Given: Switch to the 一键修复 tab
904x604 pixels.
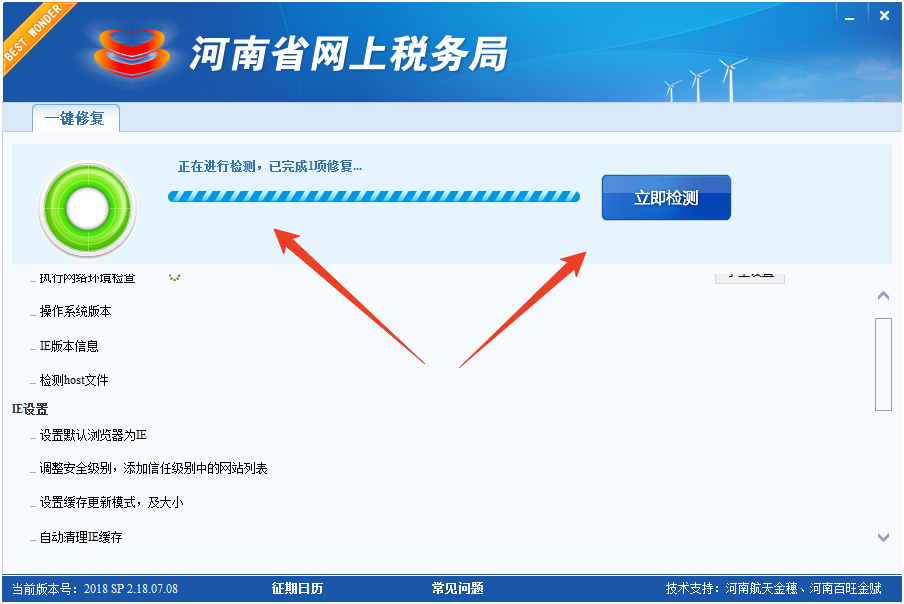Looking at the screenshot, I should pos(76,118).
